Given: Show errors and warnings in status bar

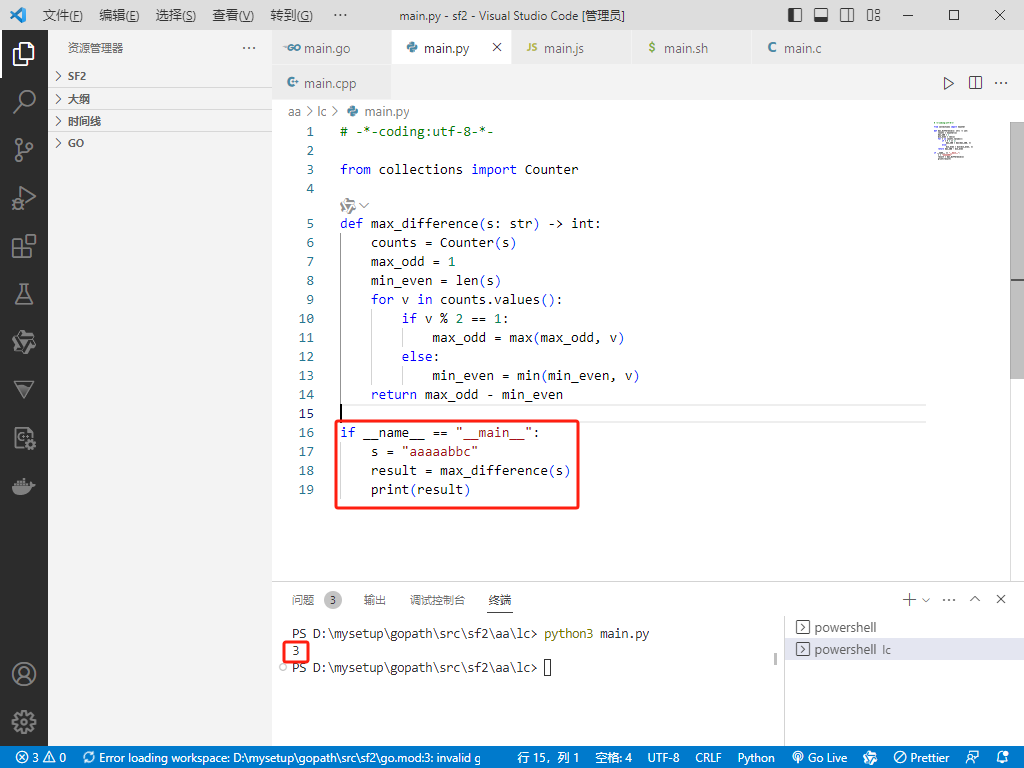Looking at the screenshot, I should coord(41,758).
